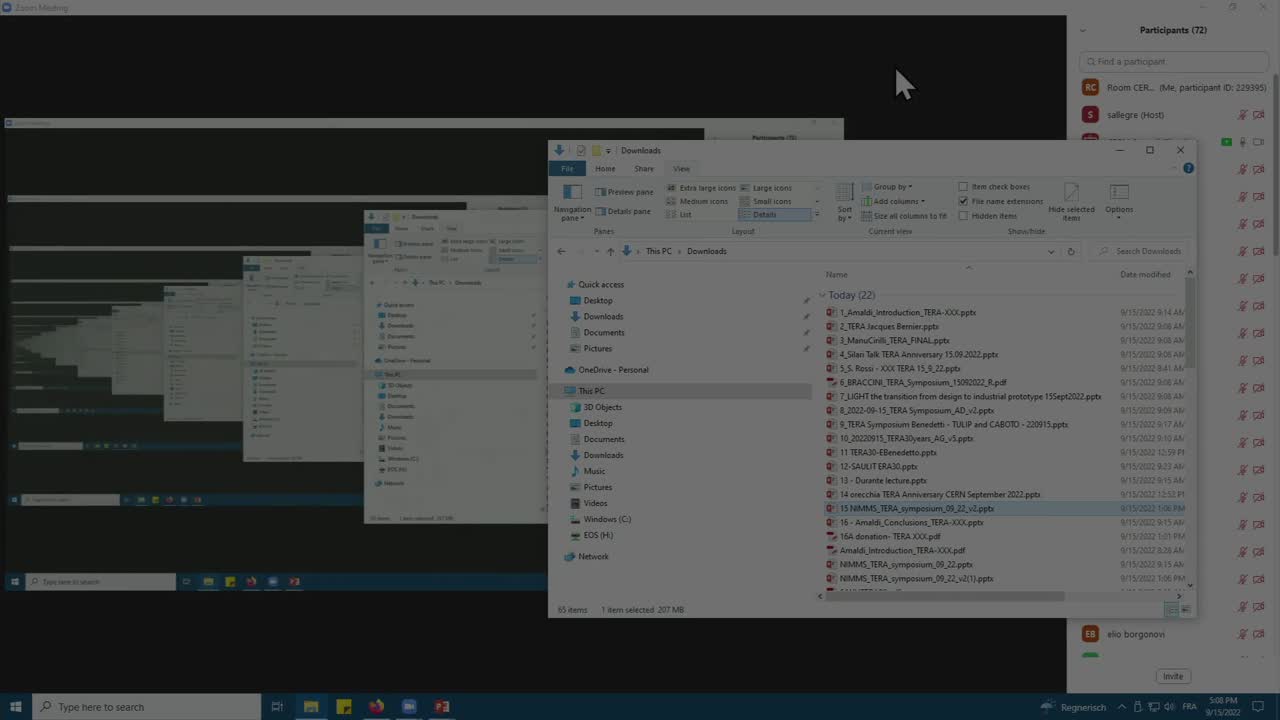Click This PC in address bar
1280x720 pixels.
[x=659, y=251]
